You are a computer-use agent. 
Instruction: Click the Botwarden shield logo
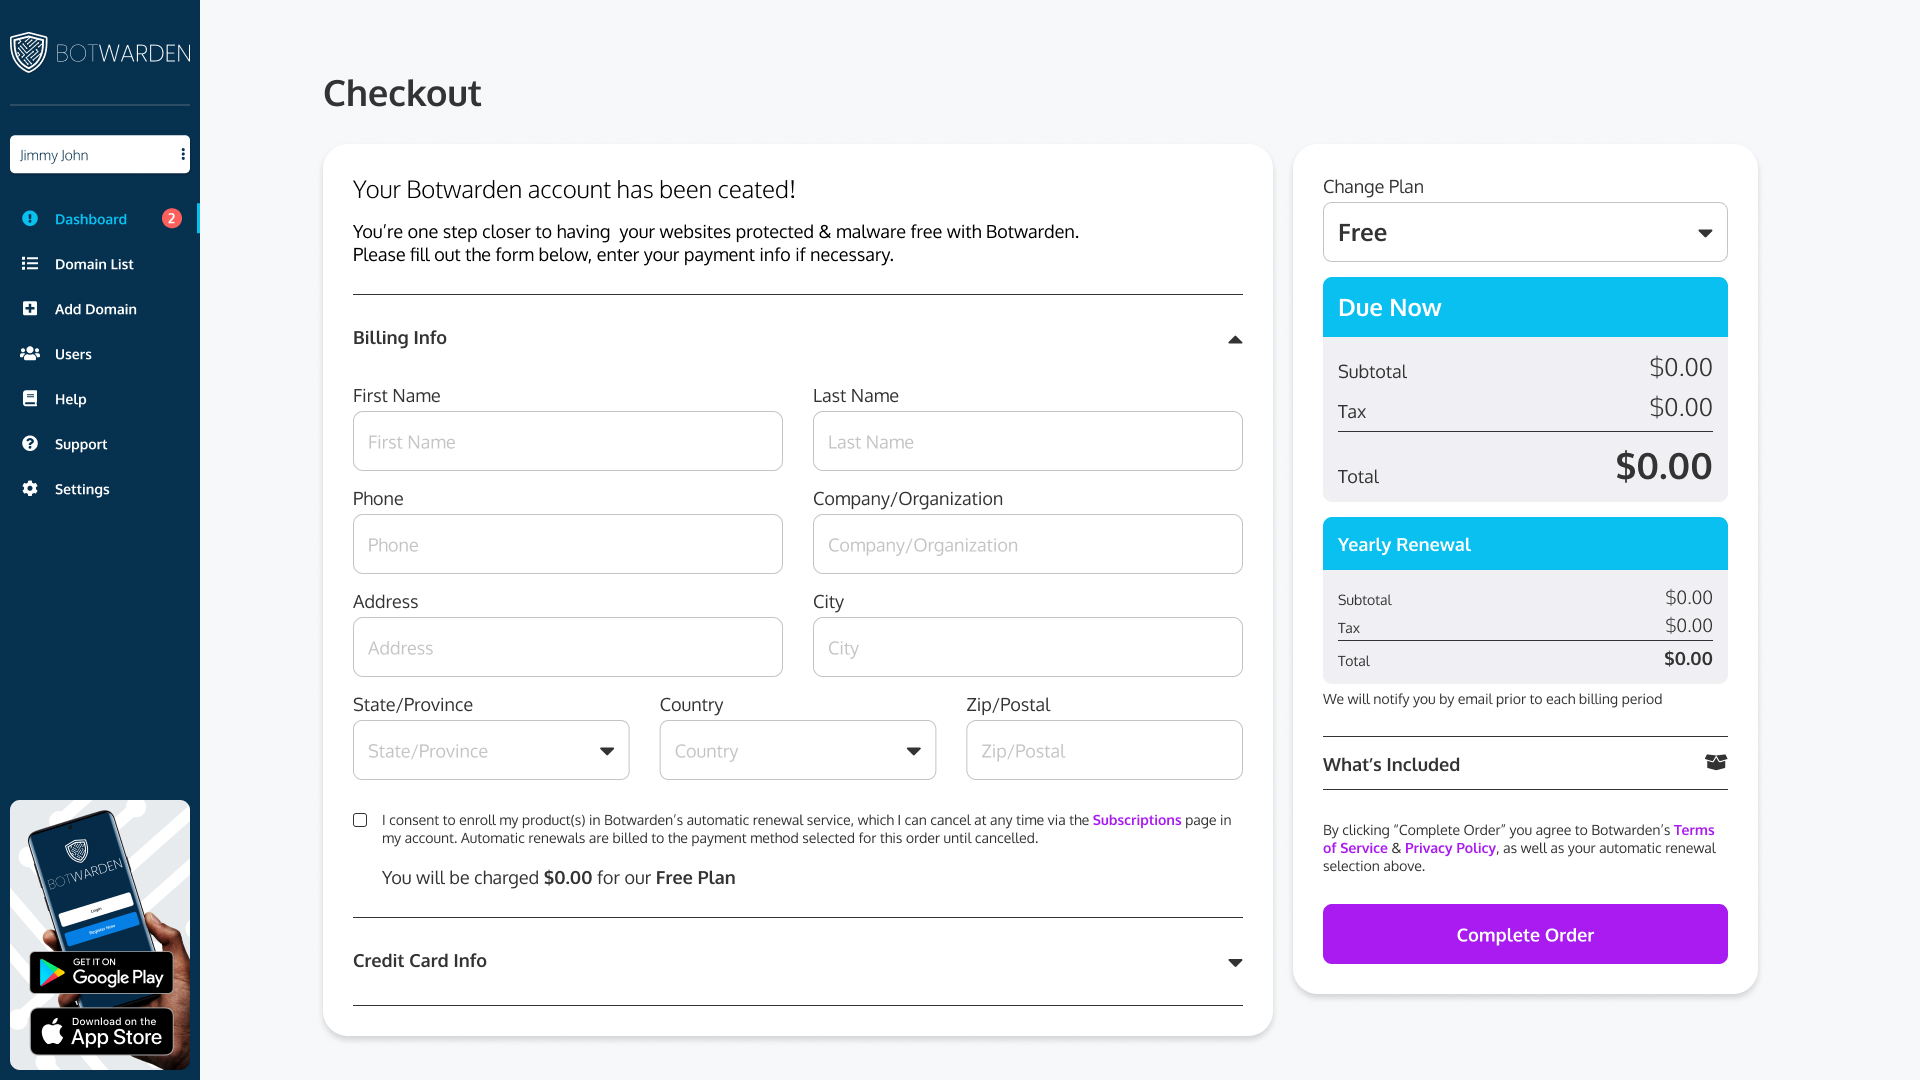click(x=29, y=53)
